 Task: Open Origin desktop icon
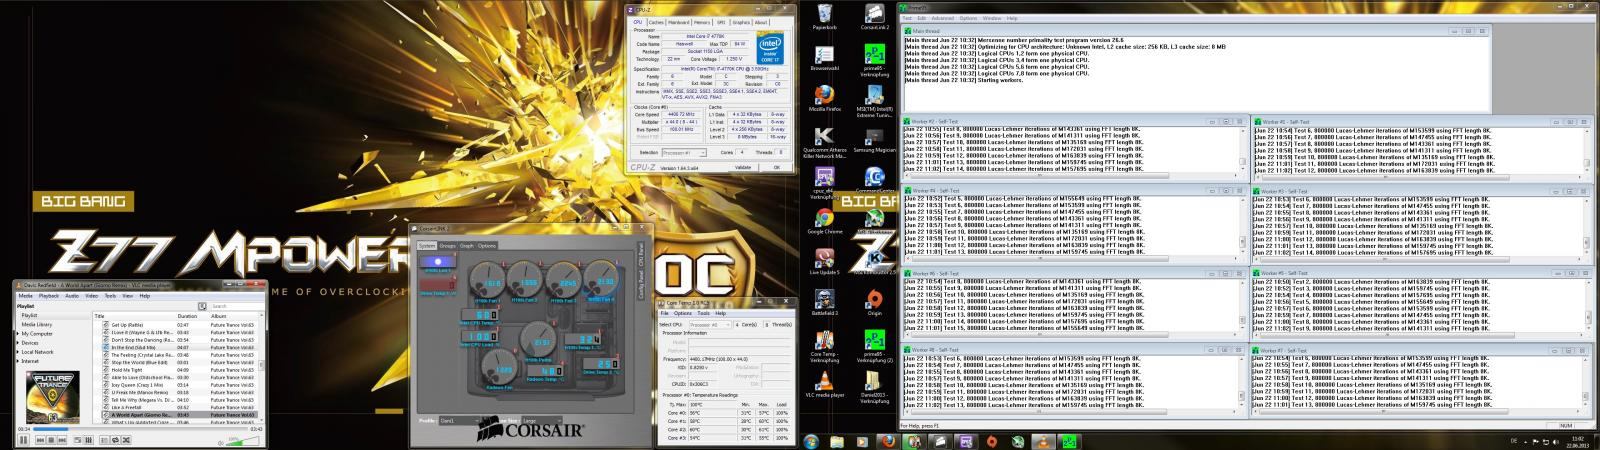coord(874,300)
